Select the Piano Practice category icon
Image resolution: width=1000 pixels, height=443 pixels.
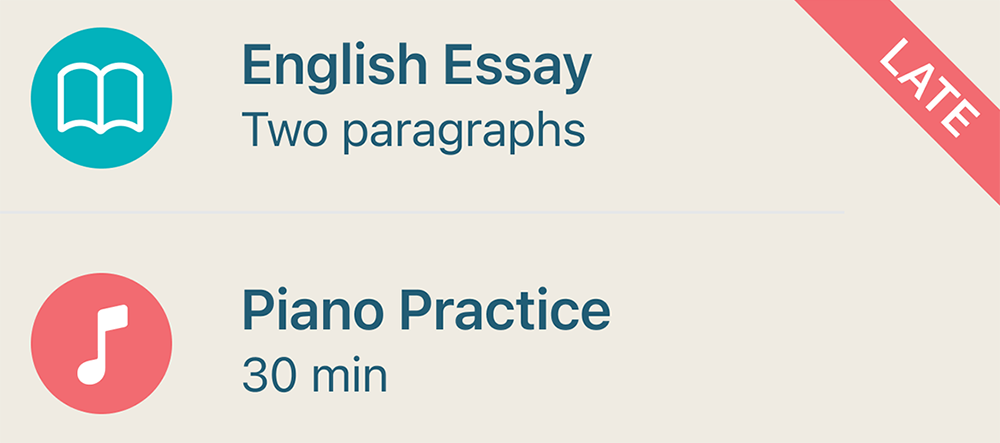[x=101, y=343]
